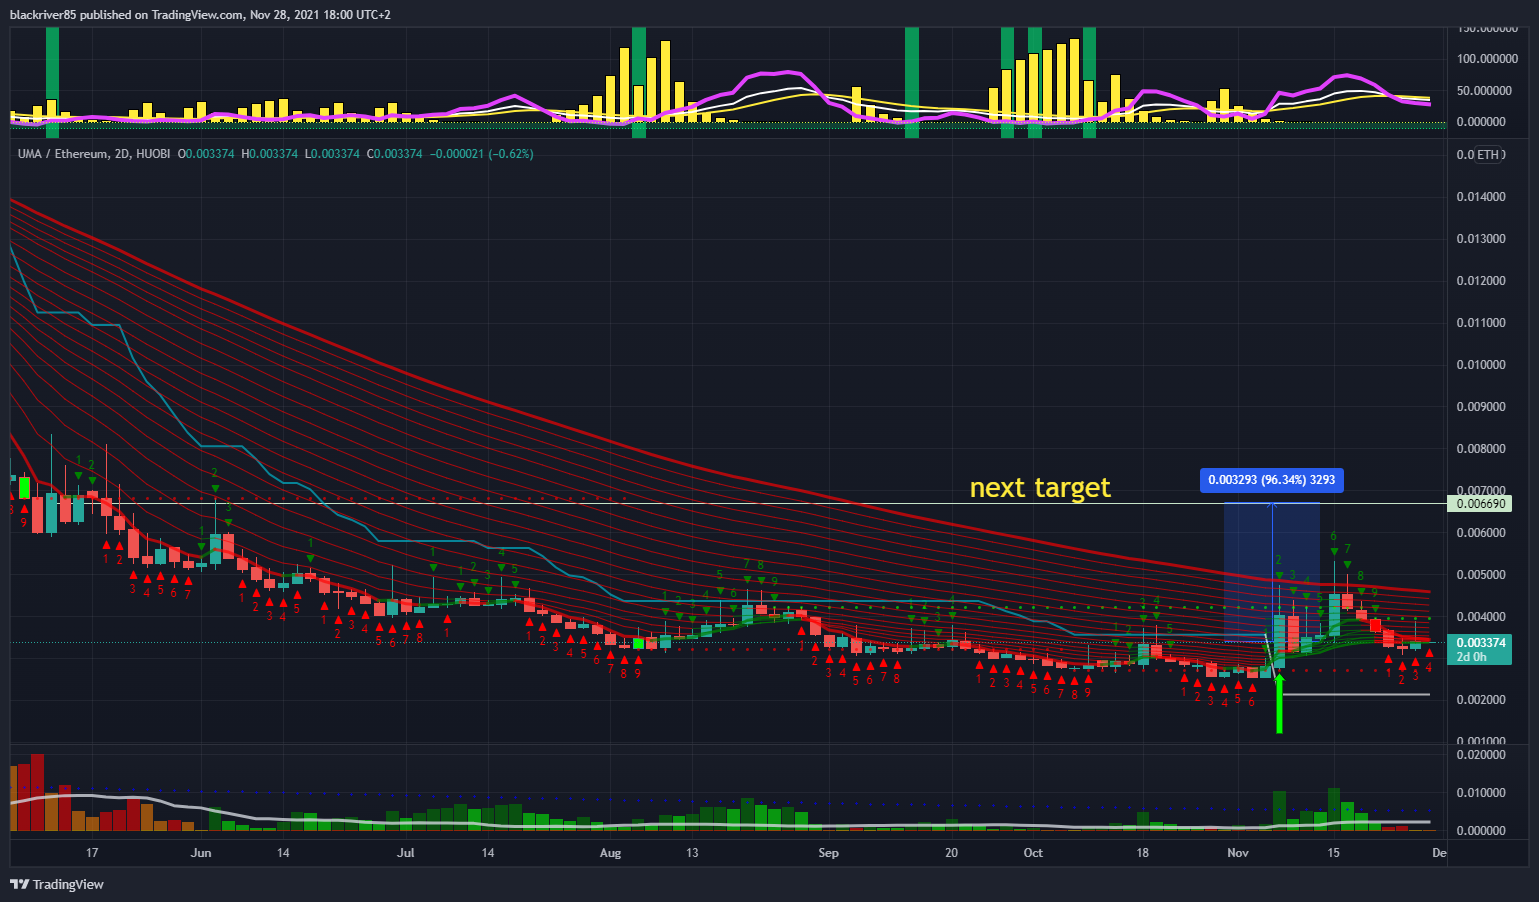Click the 13 date label on the time axis
The image size is (1539, 902).
[x=692, y=853]
